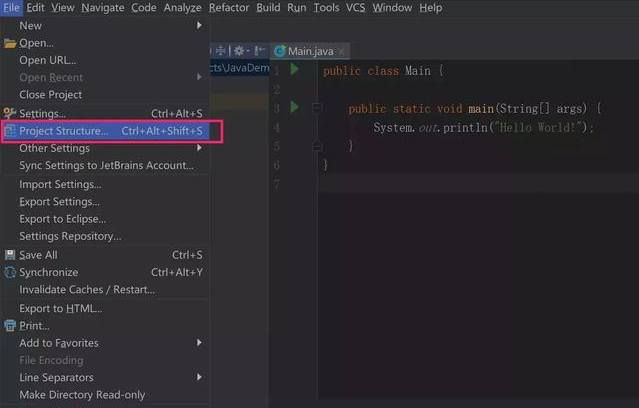
Task: Click the run gutter arrow beside class Main
Action: coord(294,70)
